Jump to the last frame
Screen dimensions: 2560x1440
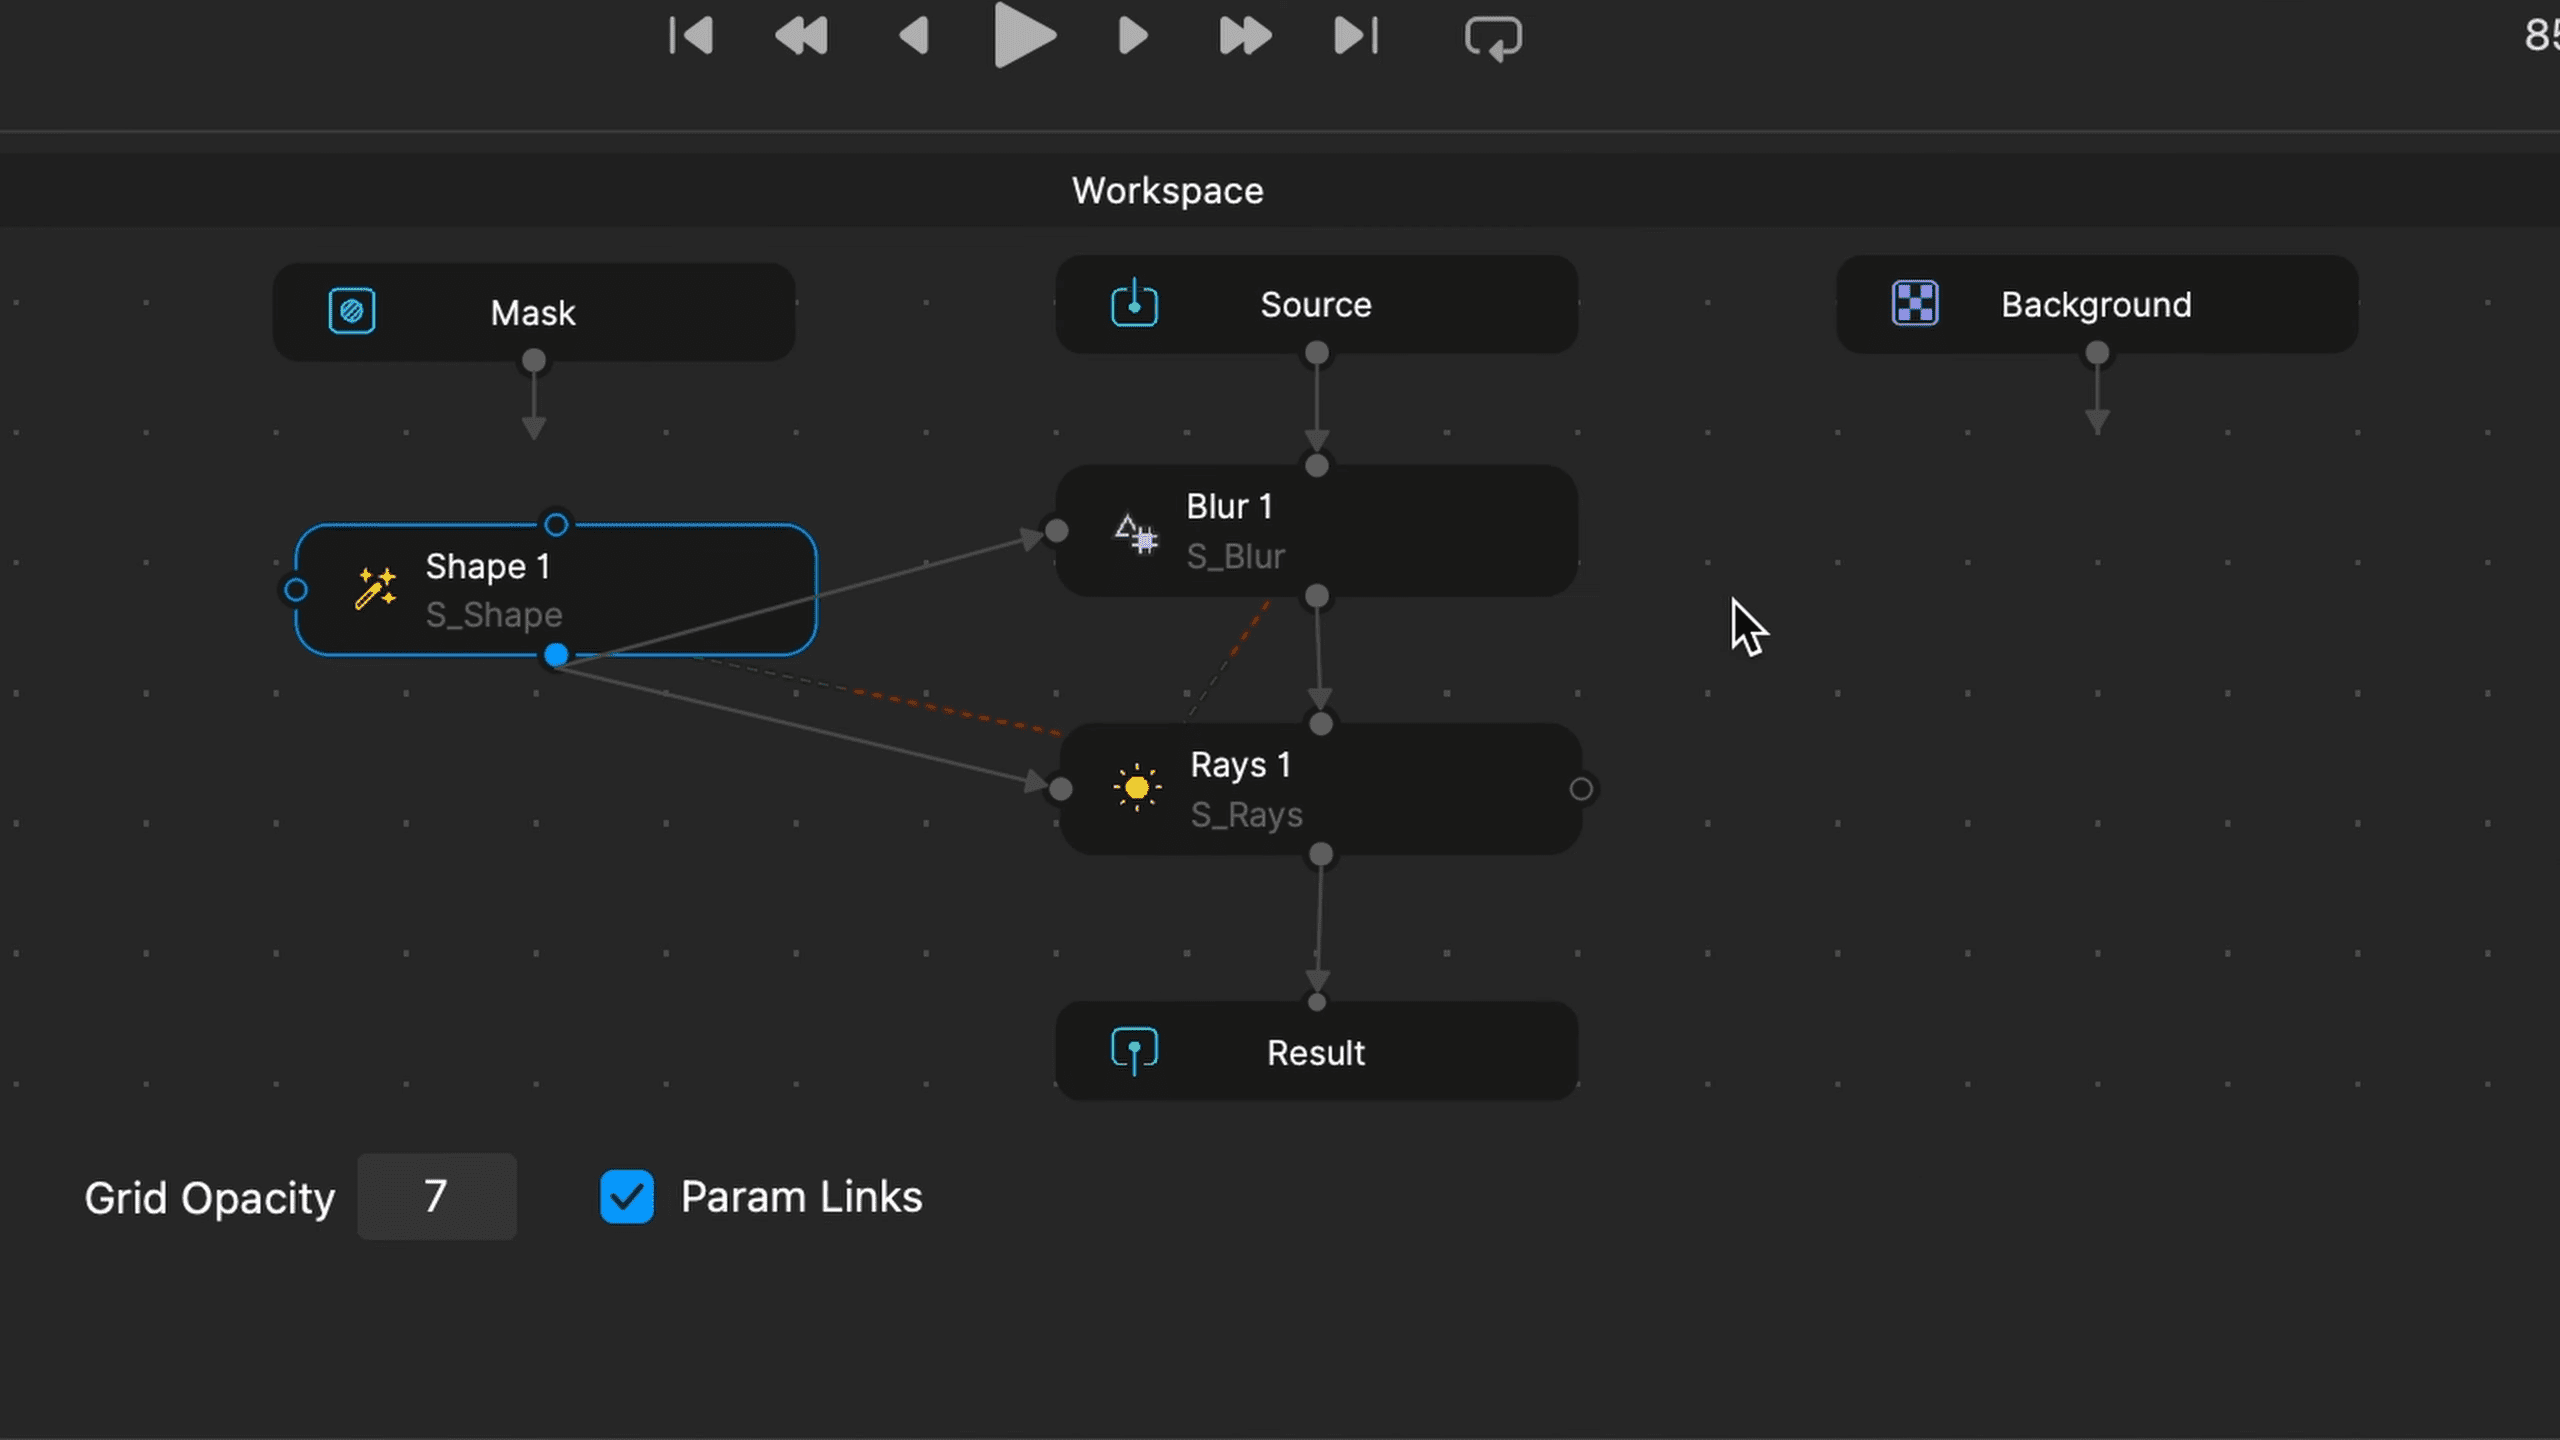pyautogui.click(x=1354, y=36)
